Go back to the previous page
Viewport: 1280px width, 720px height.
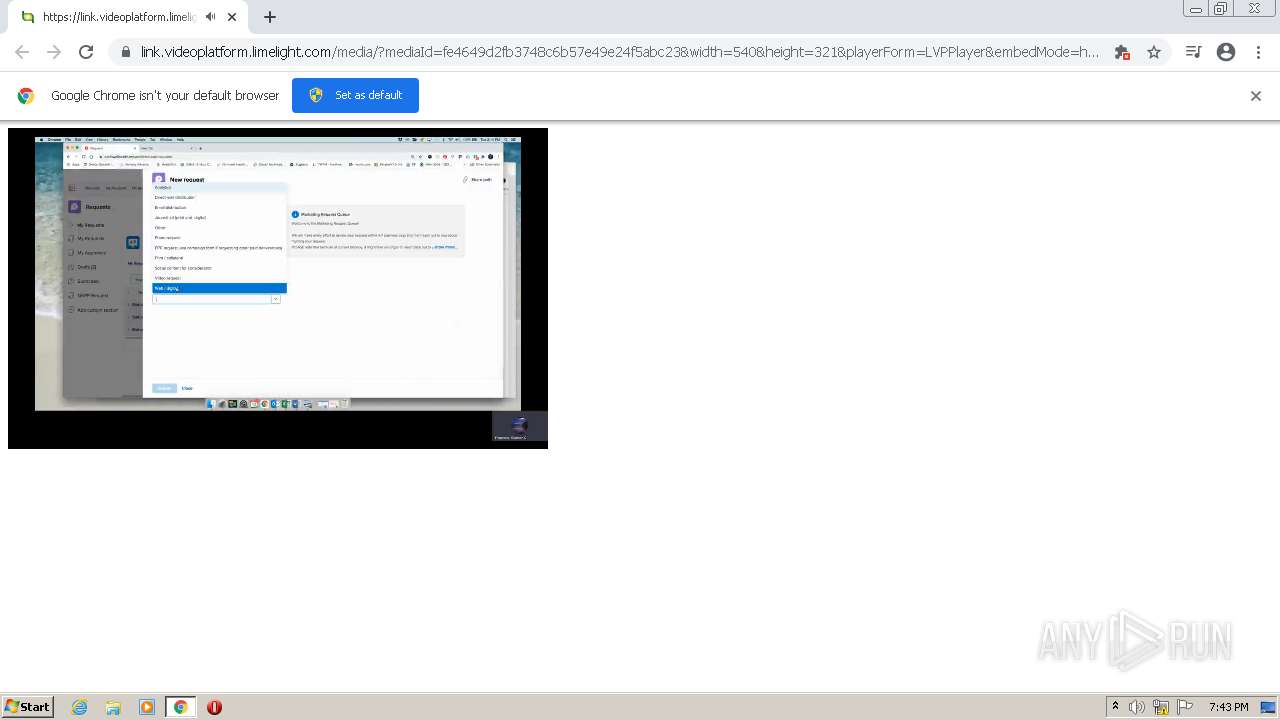coord(22,52)
